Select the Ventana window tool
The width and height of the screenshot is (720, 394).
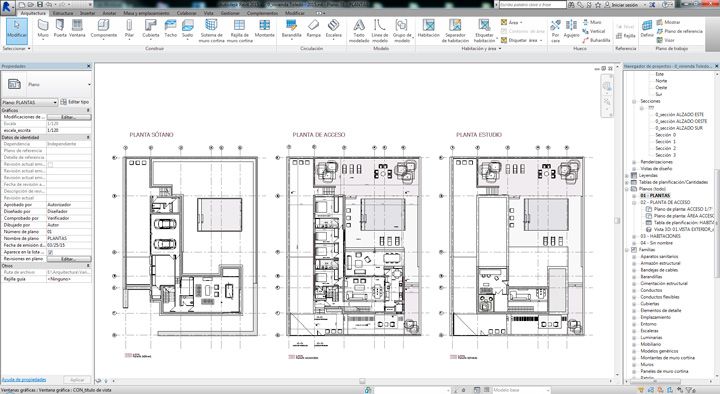[77, 28]
